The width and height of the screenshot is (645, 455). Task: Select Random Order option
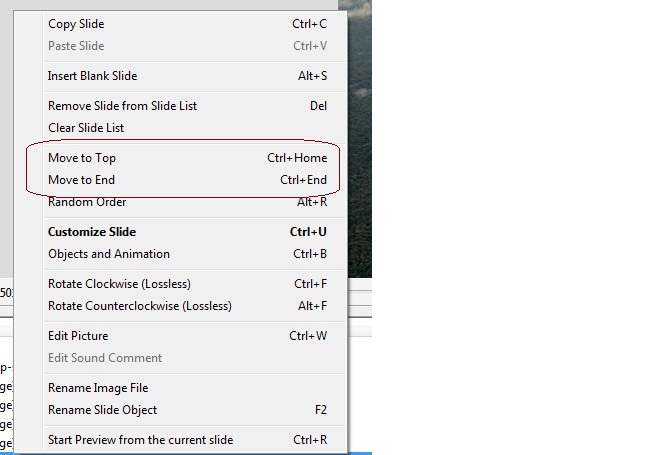(x=180, y=202)
